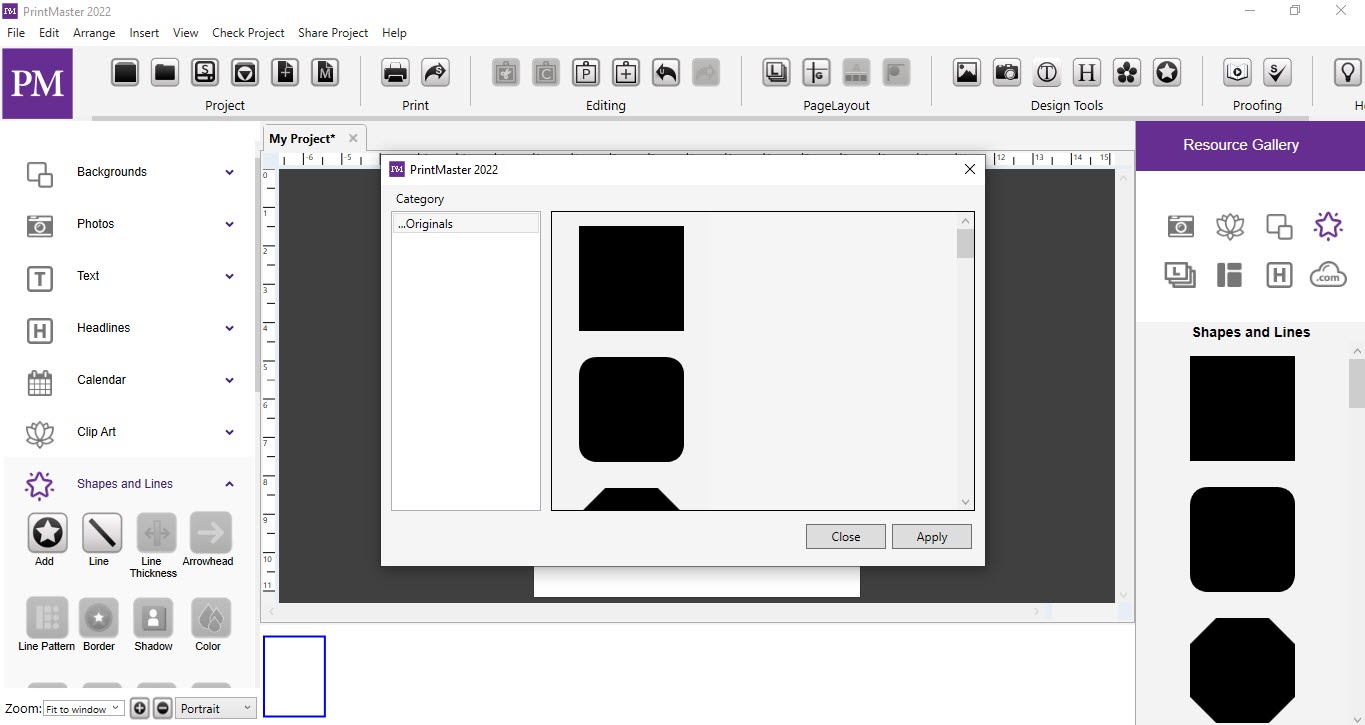The image size is (1365, 725).
Task: Select the black square shape in the dialog
Action: pos(631,278)
